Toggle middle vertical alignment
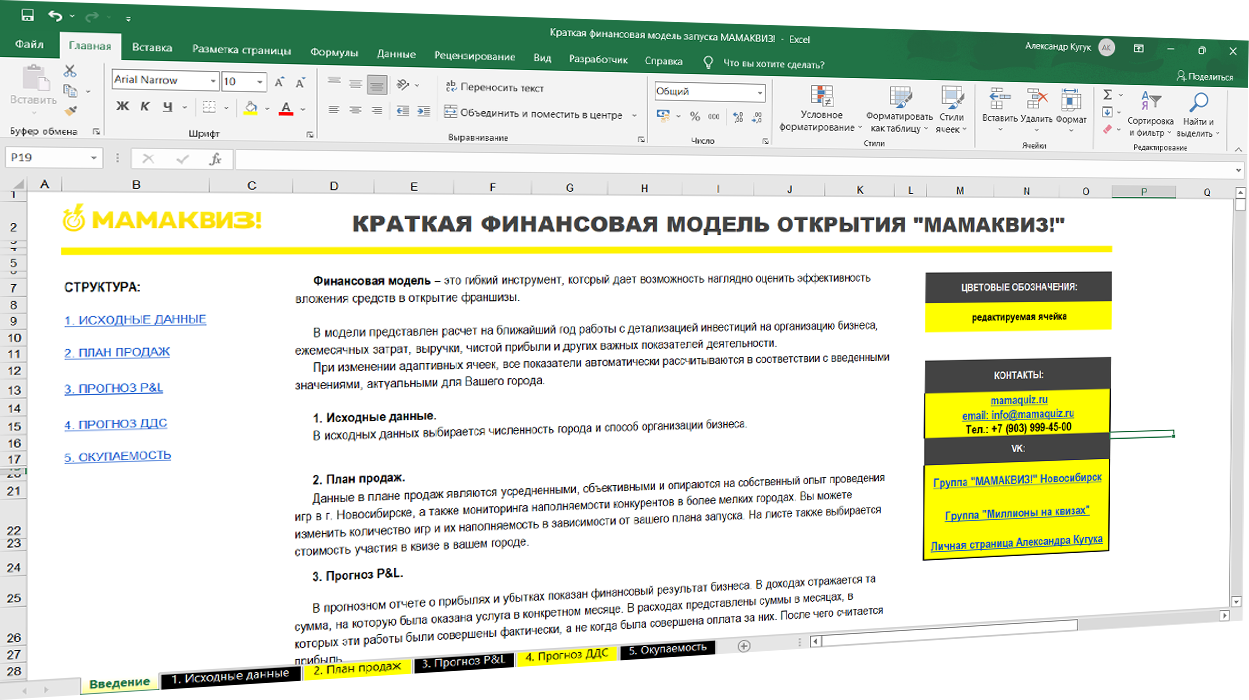Screen dimensions: 1249x700 pyautogui.click(x=355, y=83)
